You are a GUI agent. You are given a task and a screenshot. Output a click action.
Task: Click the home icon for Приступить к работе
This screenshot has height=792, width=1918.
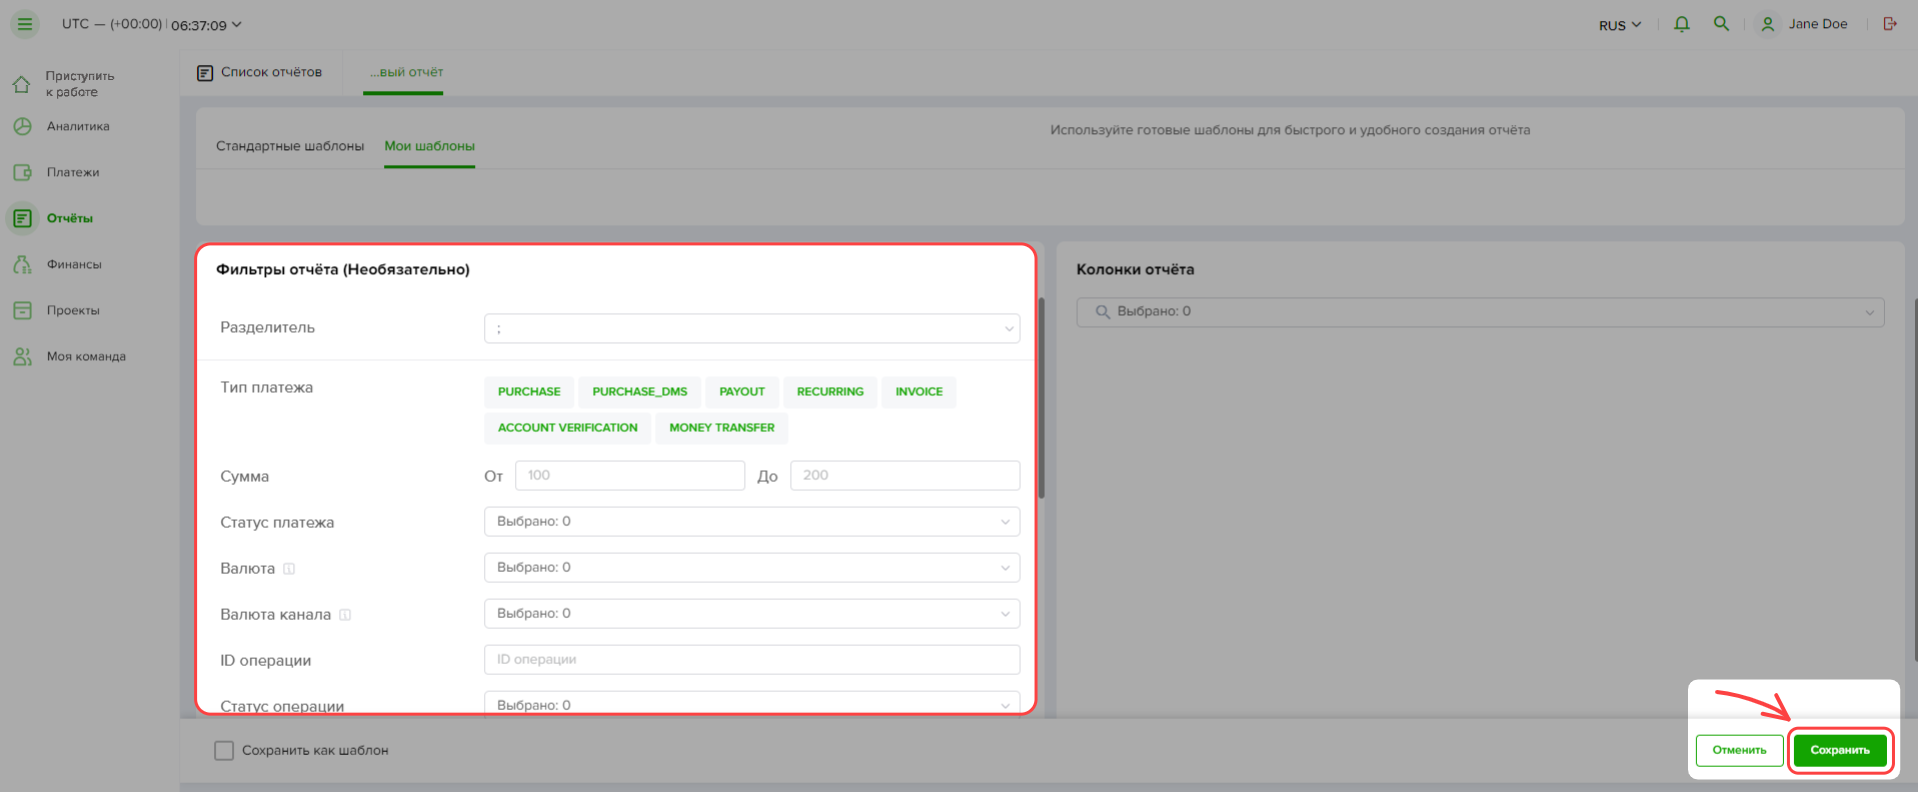coord(21,84)
